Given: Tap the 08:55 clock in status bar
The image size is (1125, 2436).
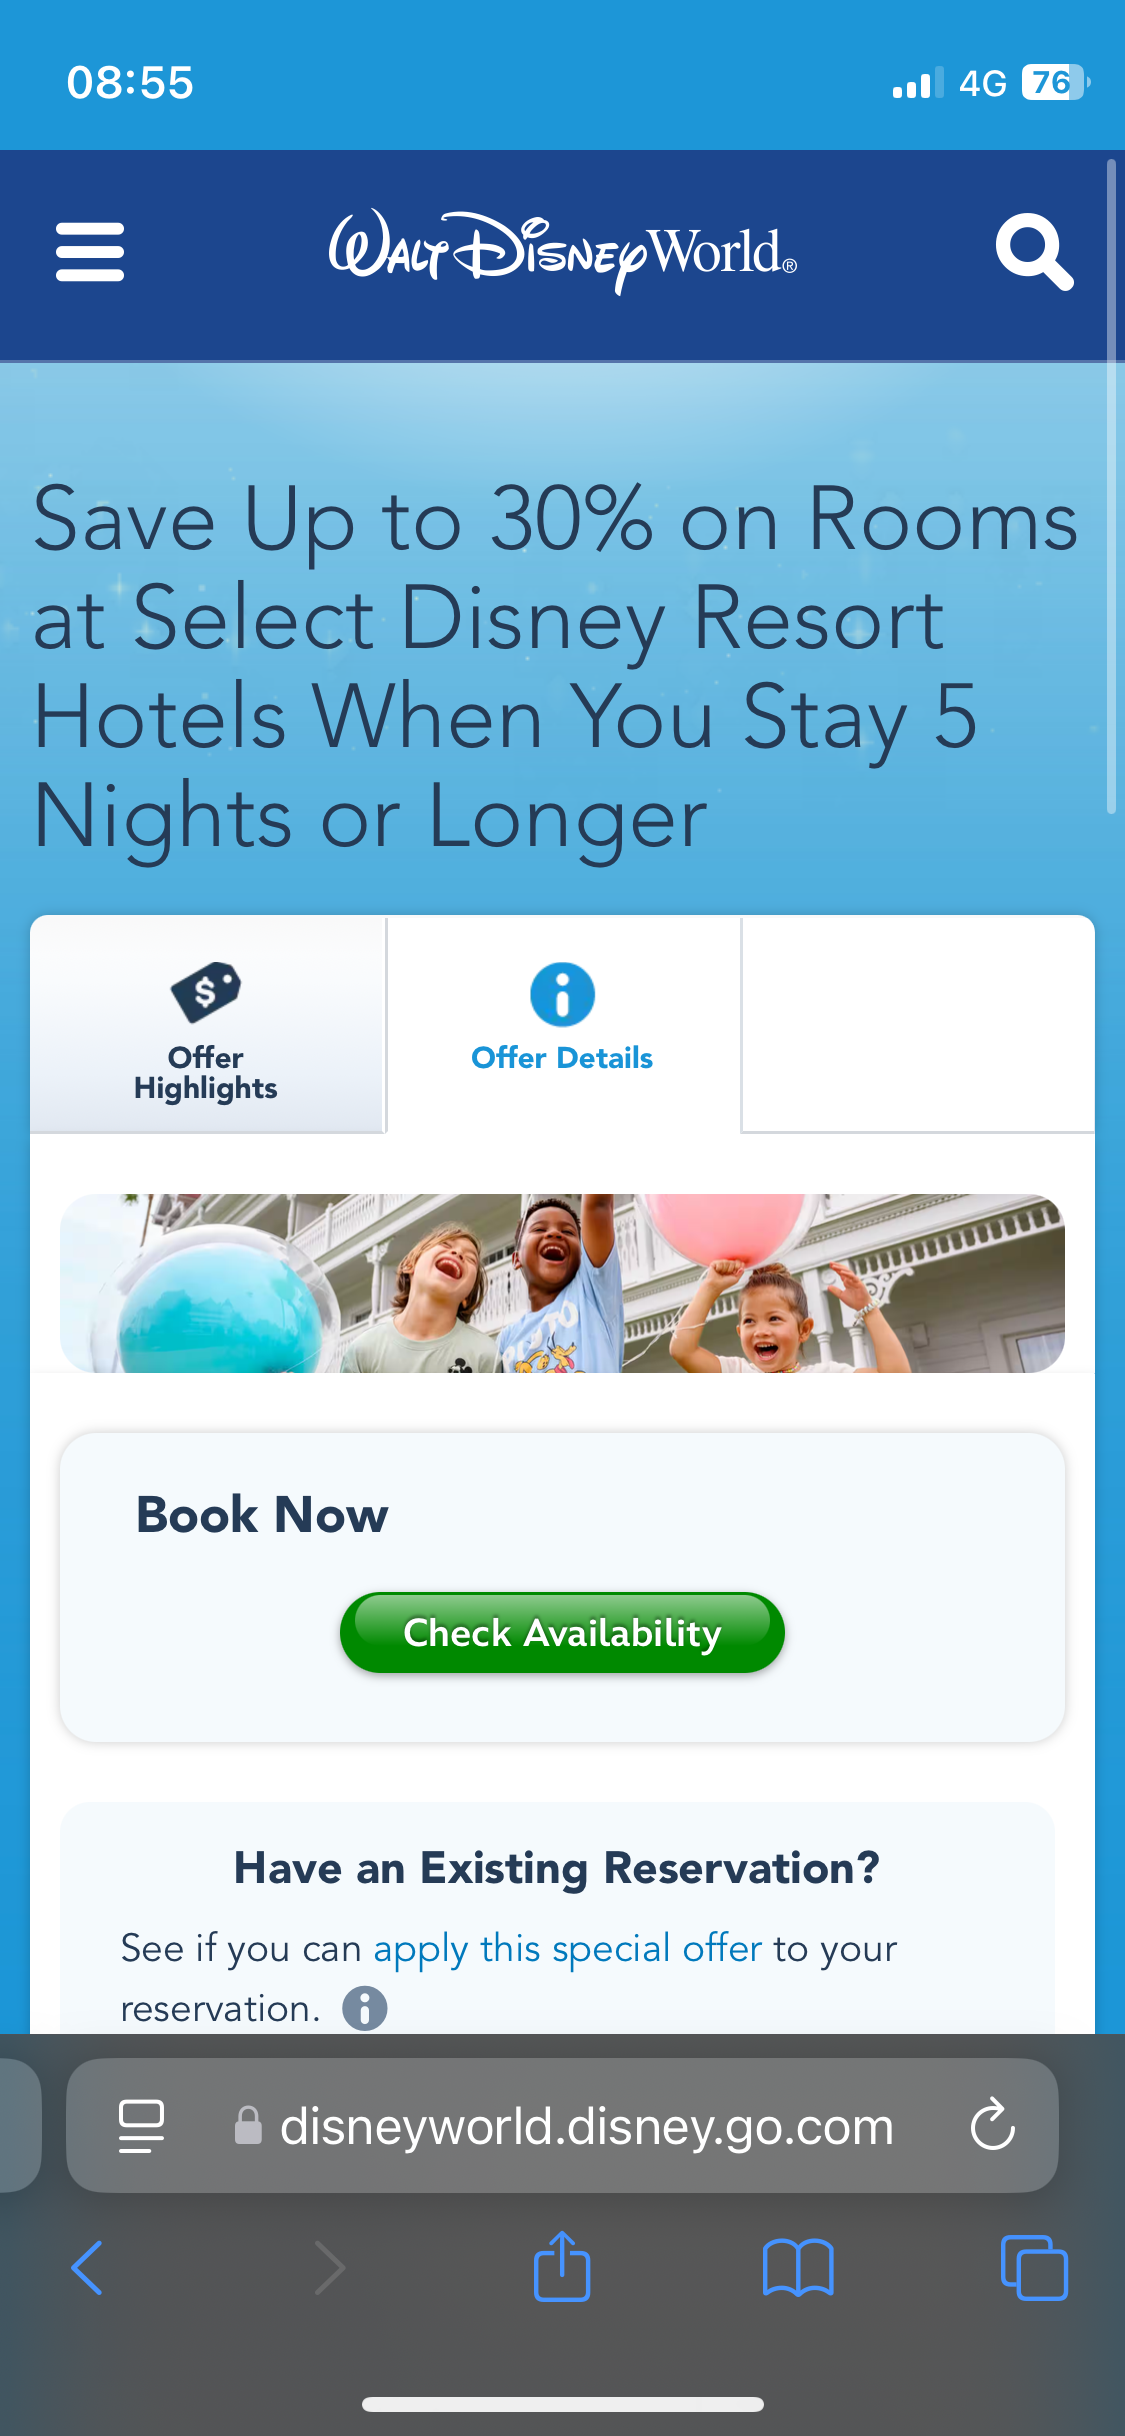Looking at the screenshot, I should pos(130,83).
